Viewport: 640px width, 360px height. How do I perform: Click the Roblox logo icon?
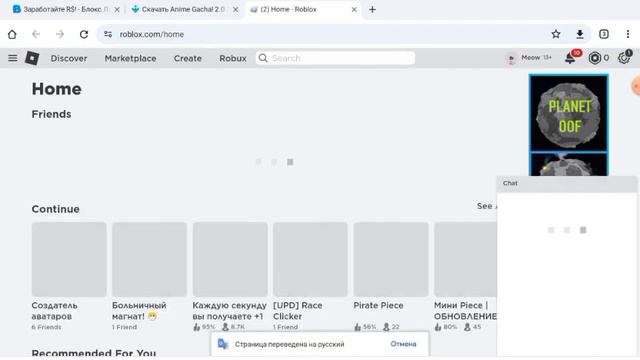tap(32, 58)
